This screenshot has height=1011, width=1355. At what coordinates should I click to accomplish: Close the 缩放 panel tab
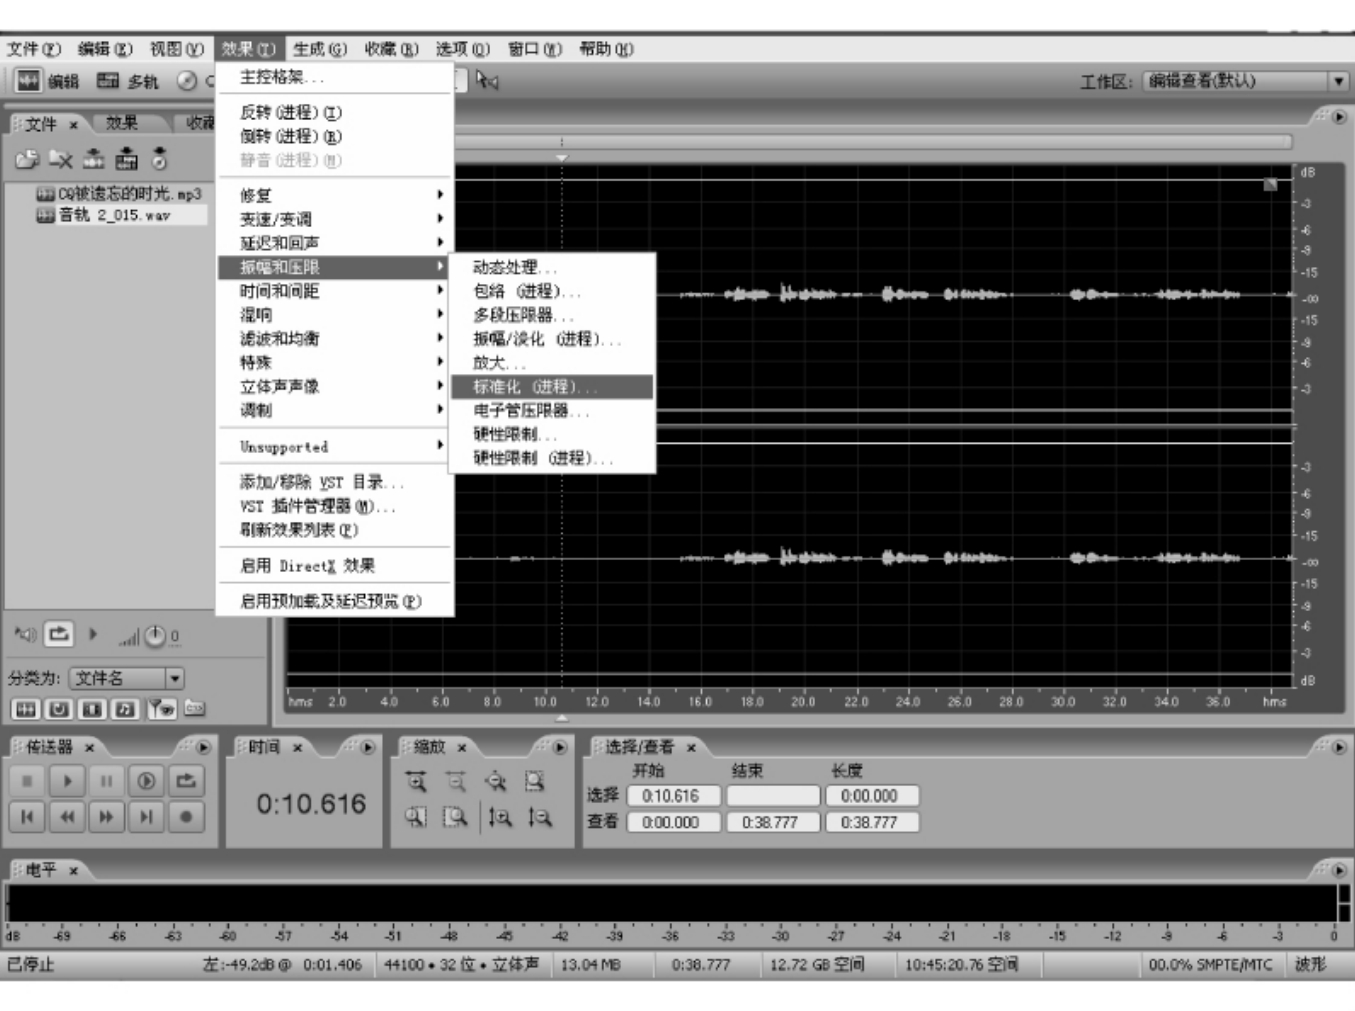pyautogui.click(x=462, y=747)
